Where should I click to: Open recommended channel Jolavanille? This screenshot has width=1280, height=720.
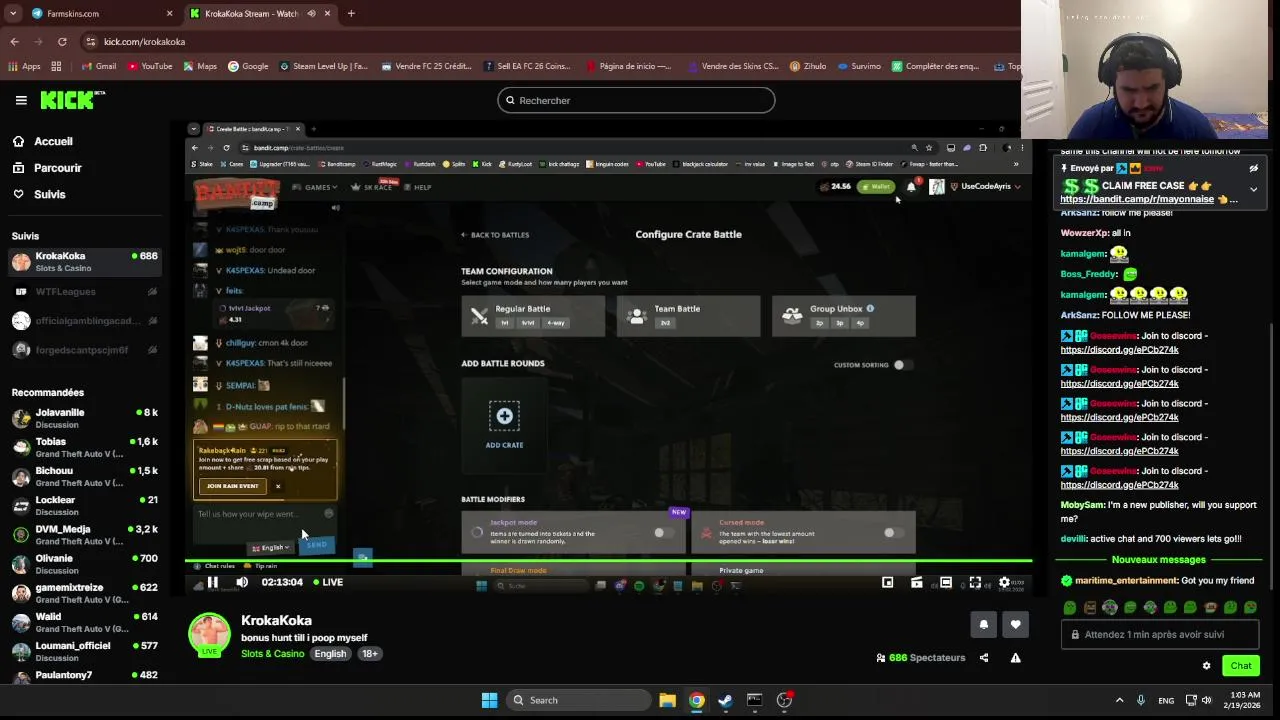tap(85, 419)
